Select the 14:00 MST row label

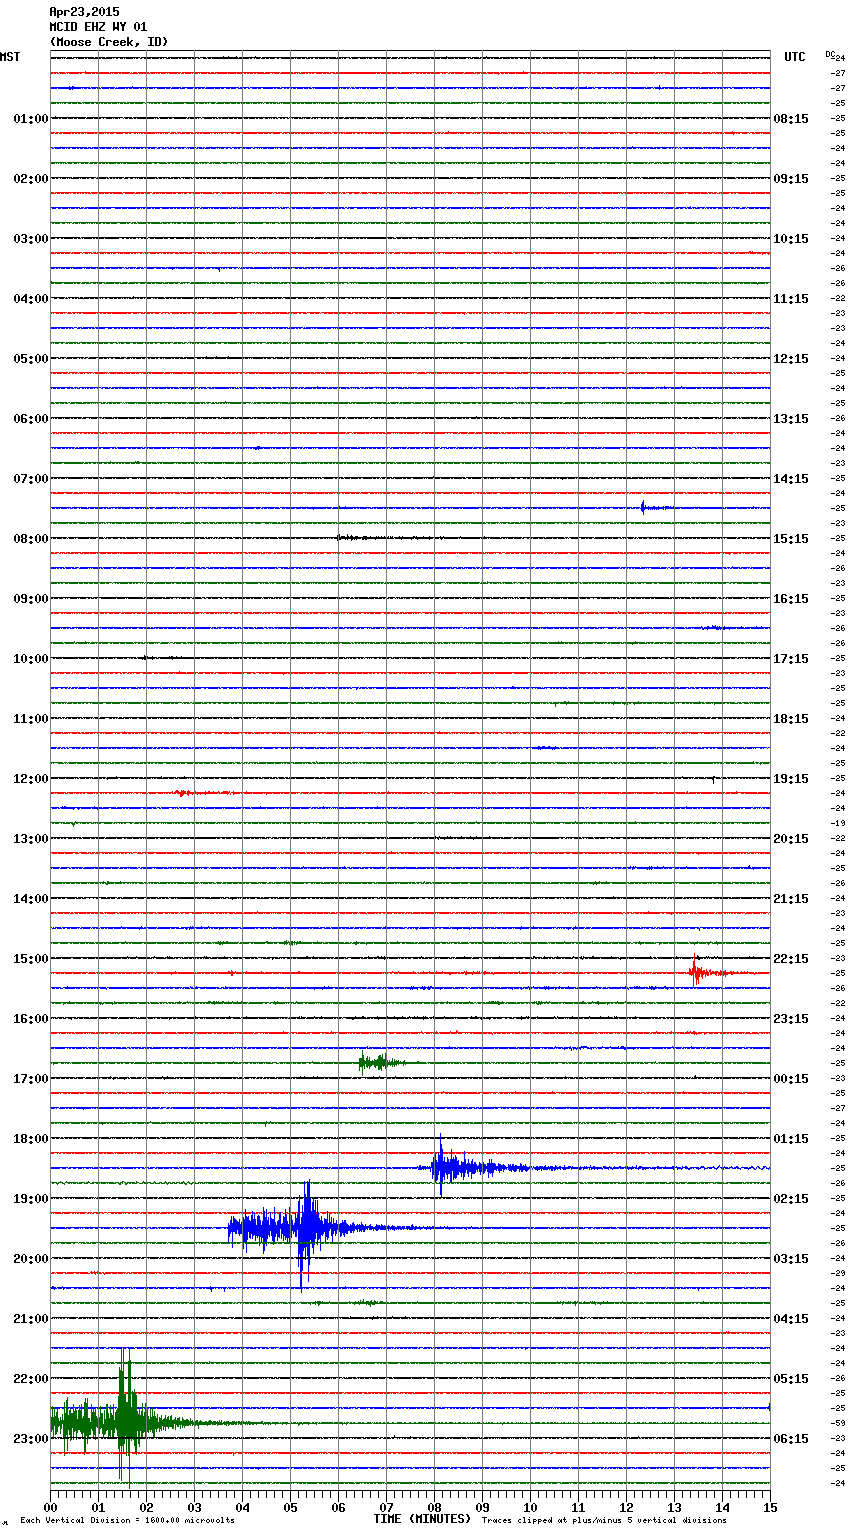pos(31,899)
